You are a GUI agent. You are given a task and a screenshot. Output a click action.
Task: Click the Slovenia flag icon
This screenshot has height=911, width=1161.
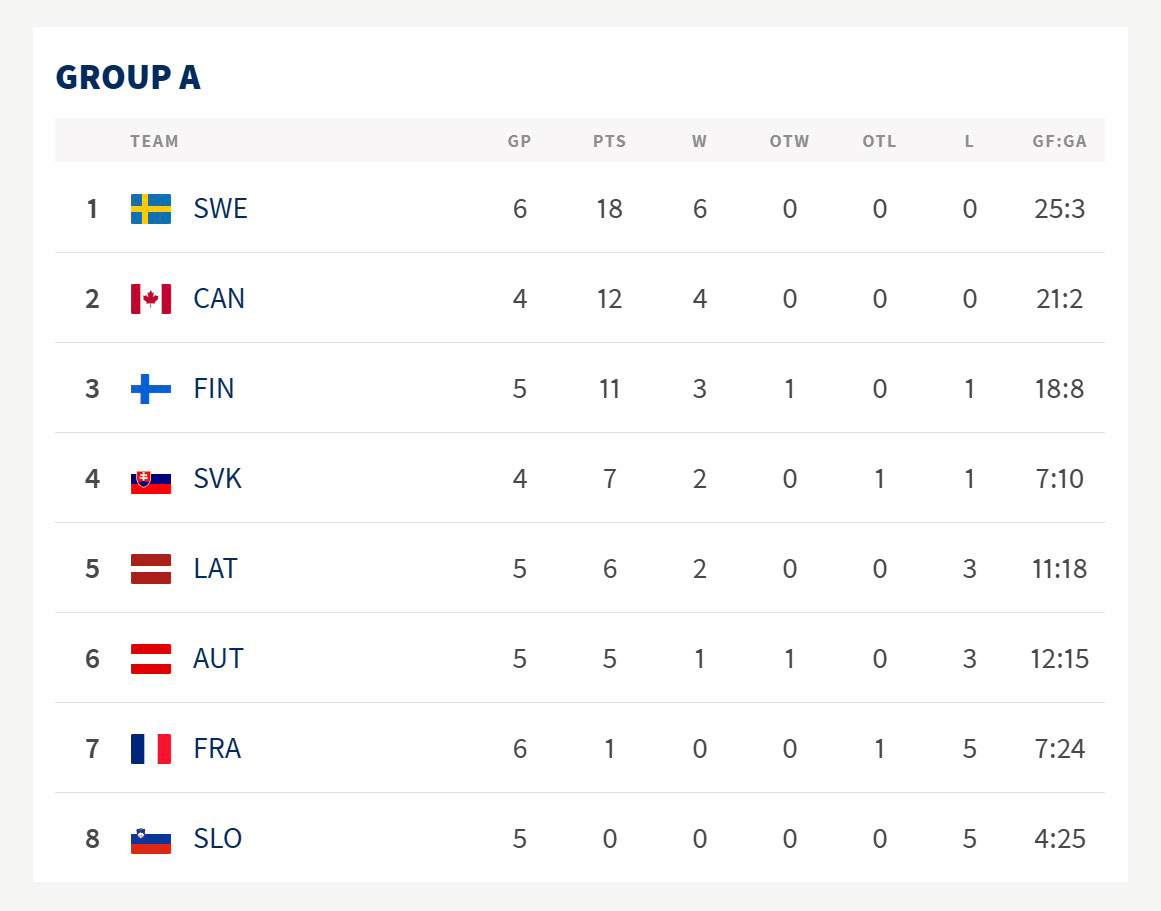pyautogui.click(x=151, y=840)
